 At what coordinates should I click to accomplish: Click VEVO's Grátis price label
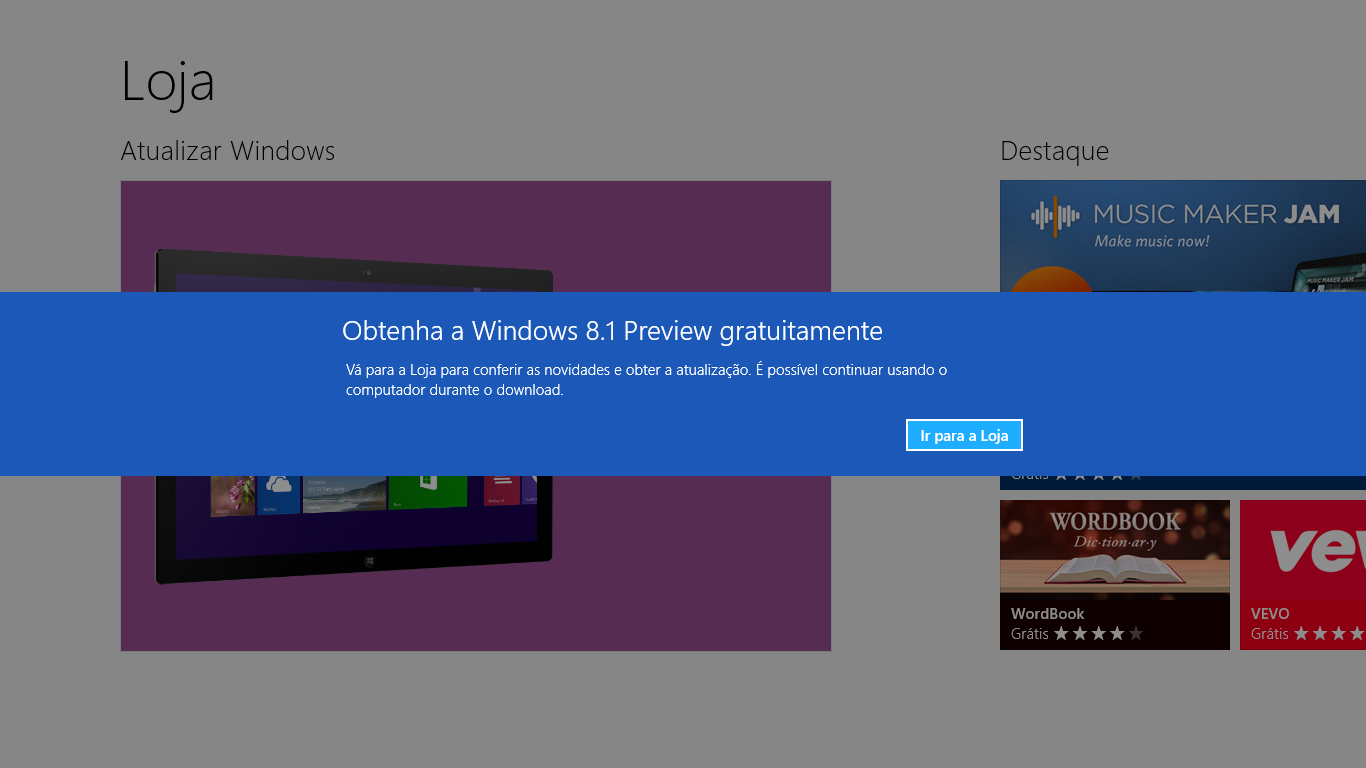tap(1268, 633)
